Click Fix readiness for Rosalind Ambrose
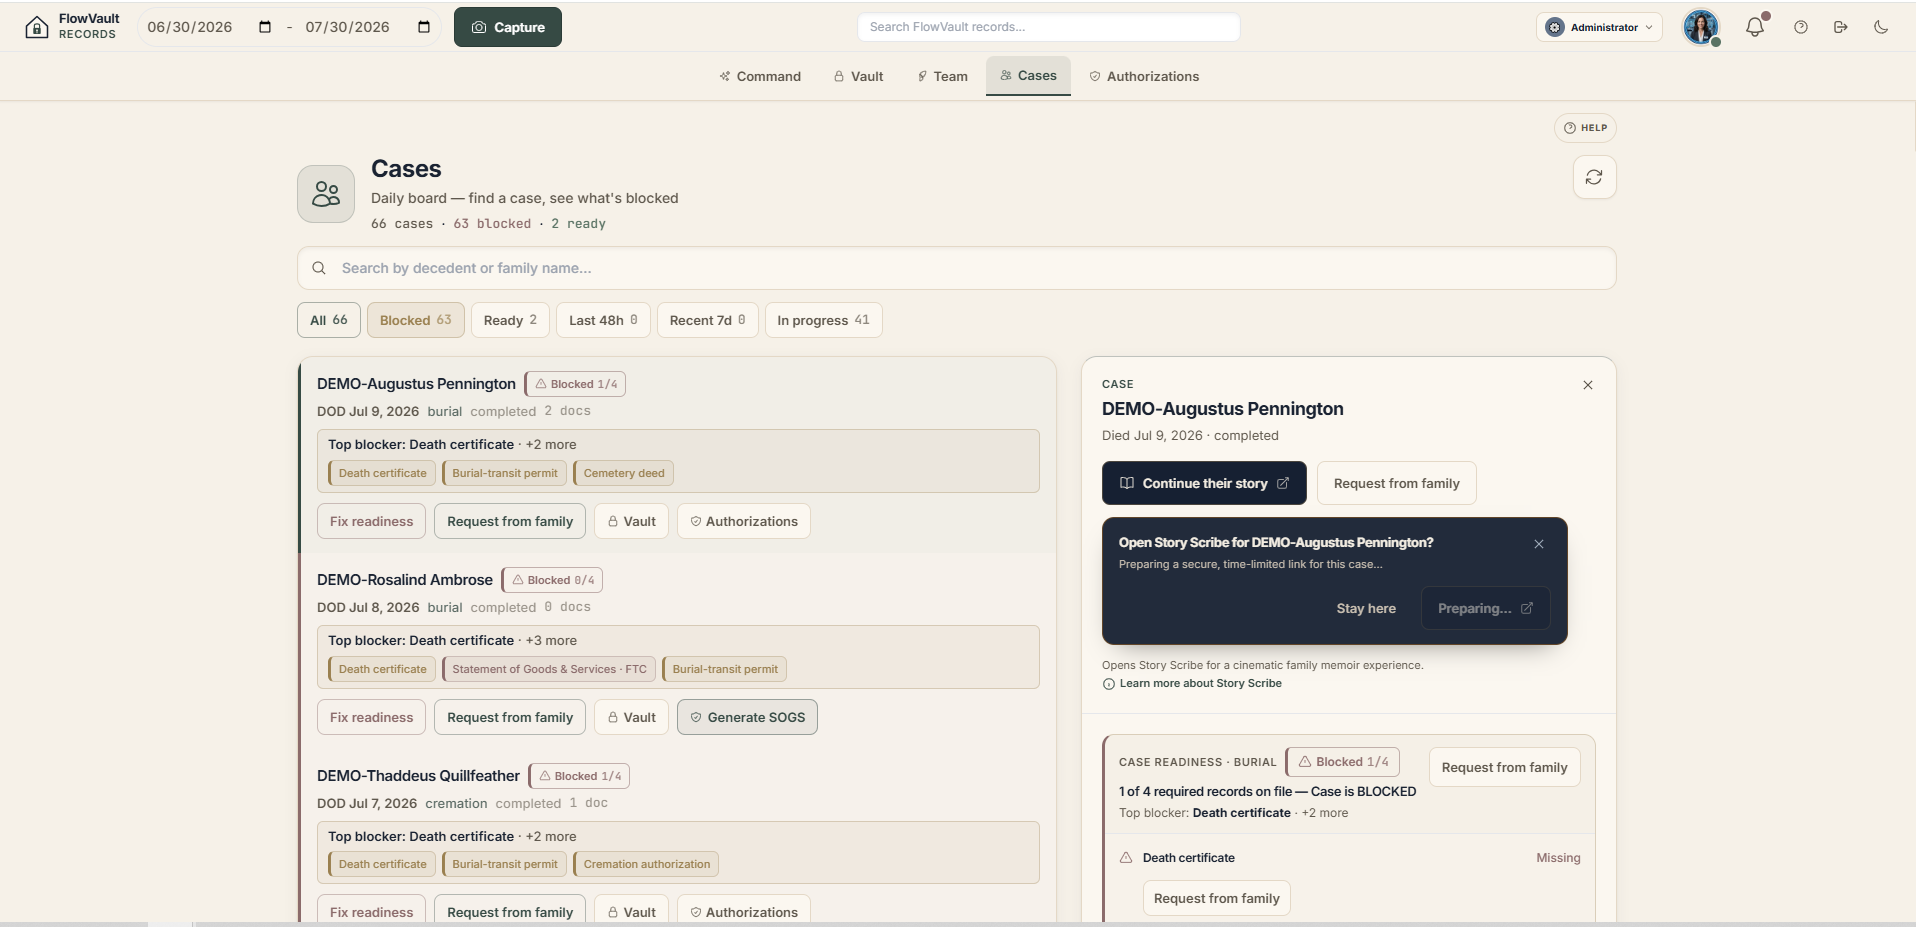Screen dimensions: 1916x927 click(x=372, y=717)
